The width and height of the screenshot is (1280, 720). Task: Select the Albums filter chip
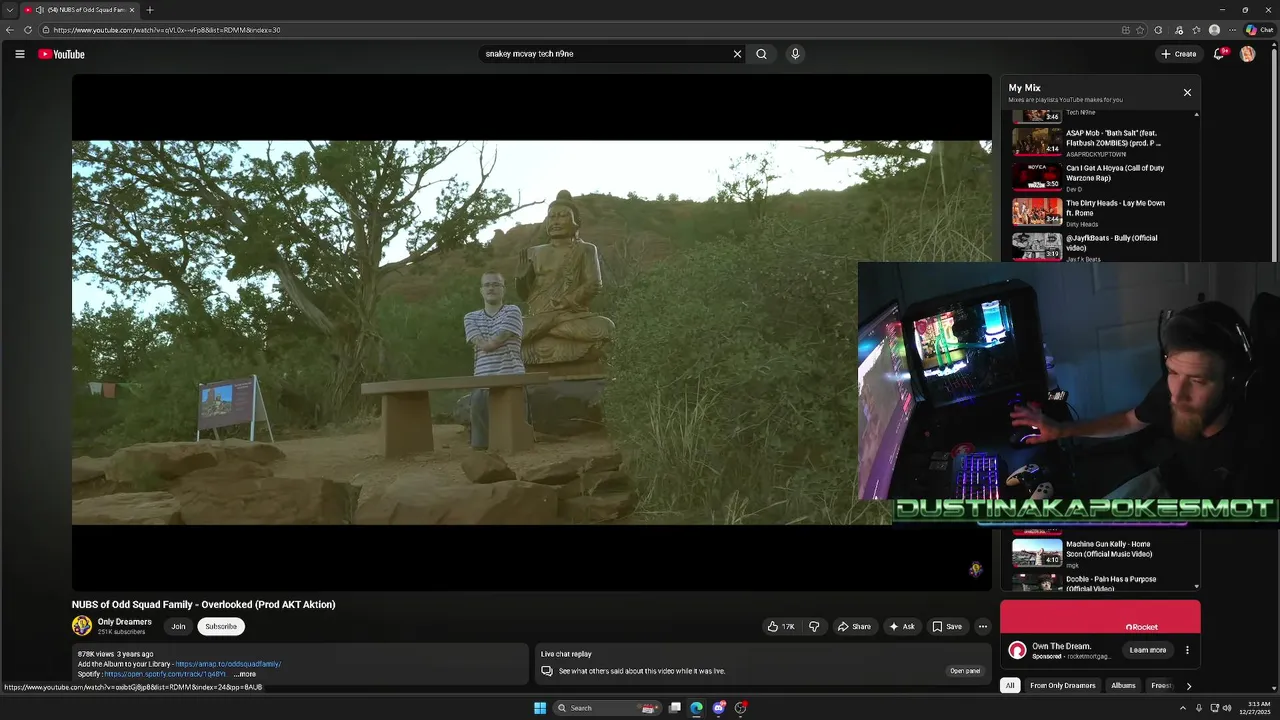(x=1123, y=685)
